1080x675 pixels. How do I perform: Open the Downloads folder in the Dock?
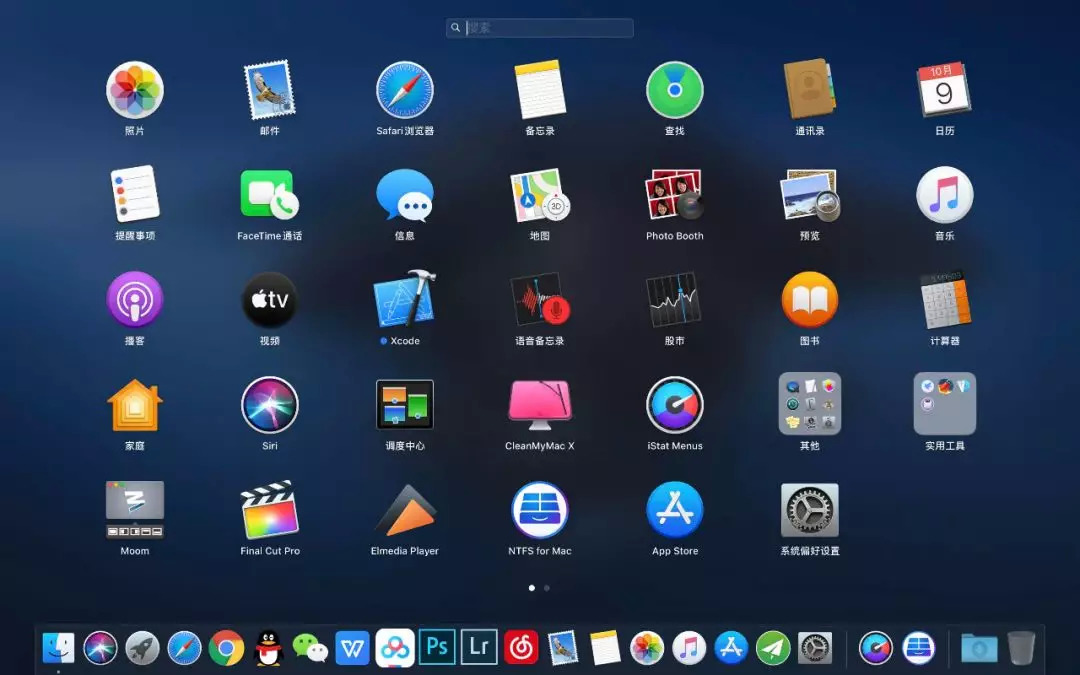979,648
